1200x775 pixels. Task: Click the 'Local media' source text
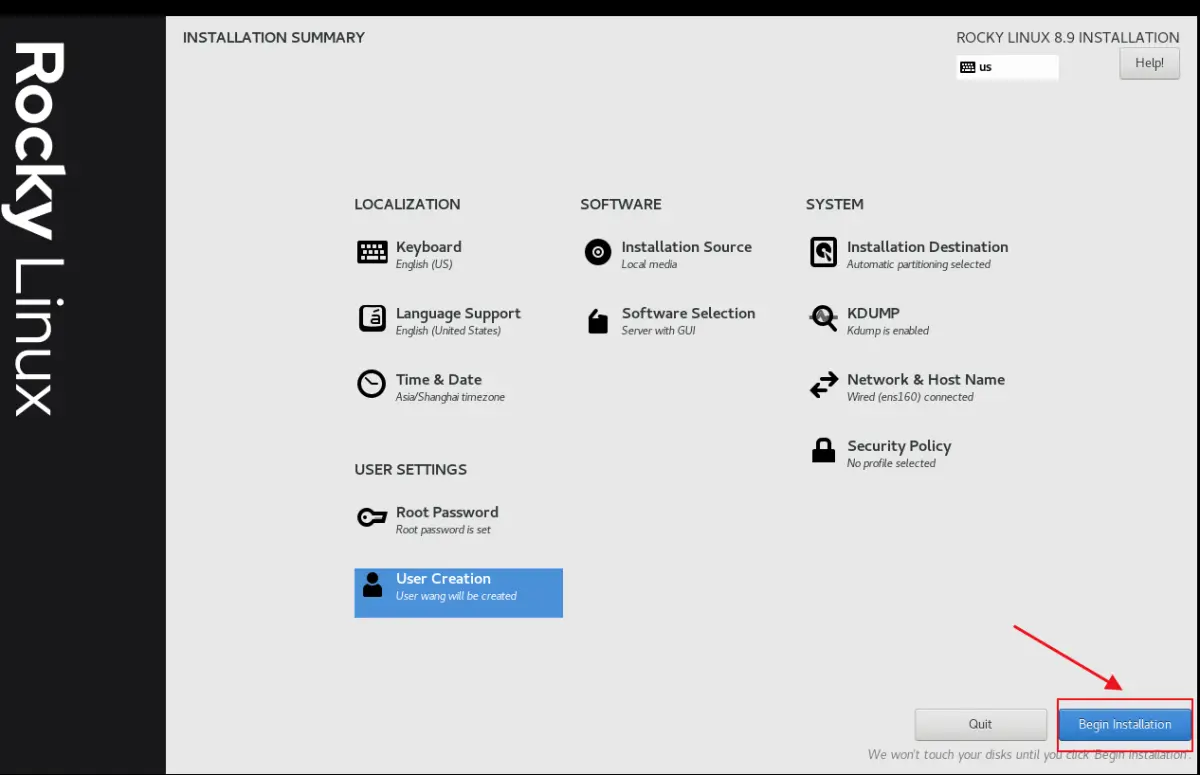tap(649, 265)
